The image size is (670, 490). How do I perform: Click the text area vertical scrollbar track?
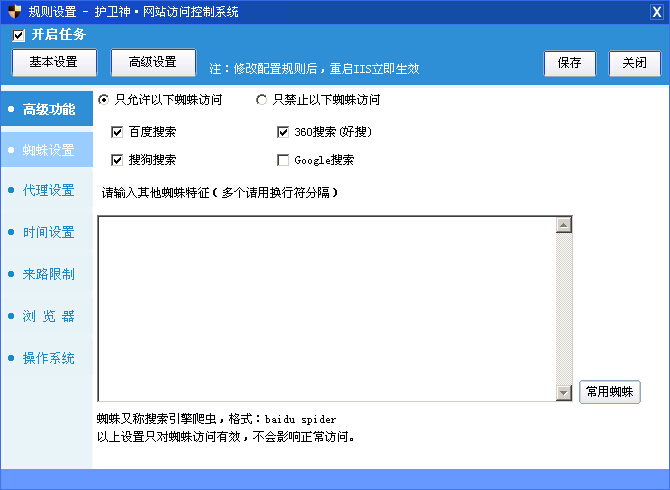coord(564,309)
